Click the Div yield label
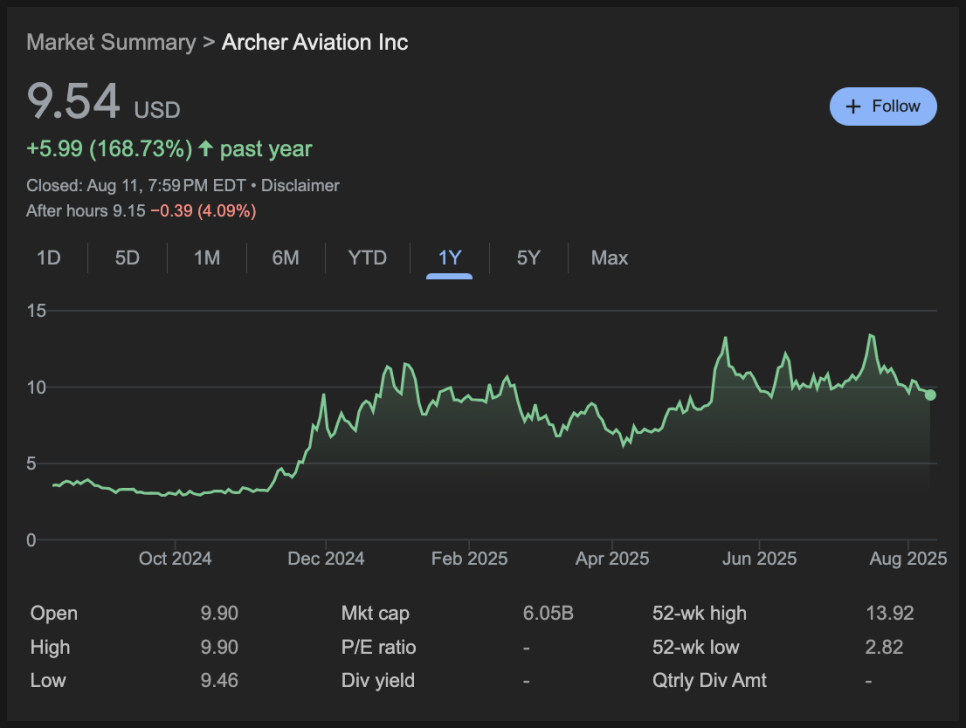 (378, 681)
